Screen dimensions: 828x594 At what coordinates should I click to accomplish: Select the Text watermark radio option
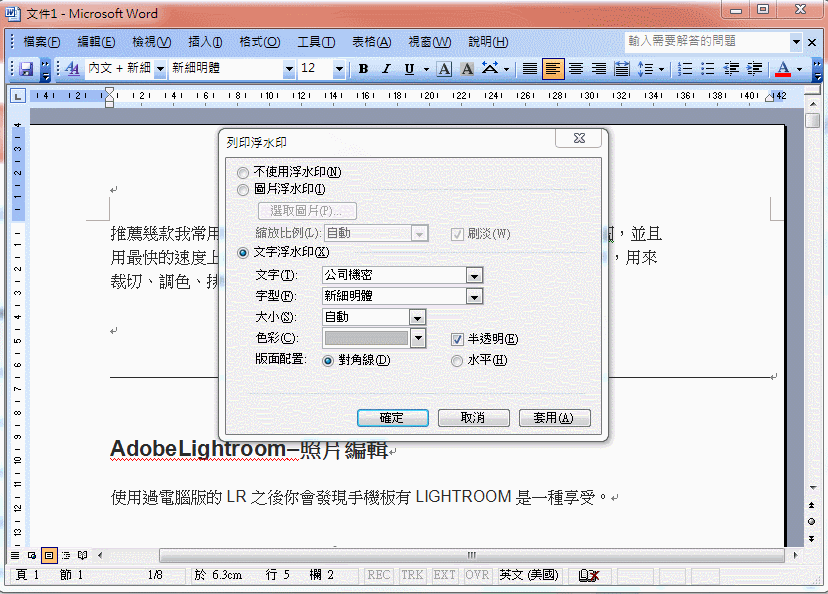pos(243,253)
